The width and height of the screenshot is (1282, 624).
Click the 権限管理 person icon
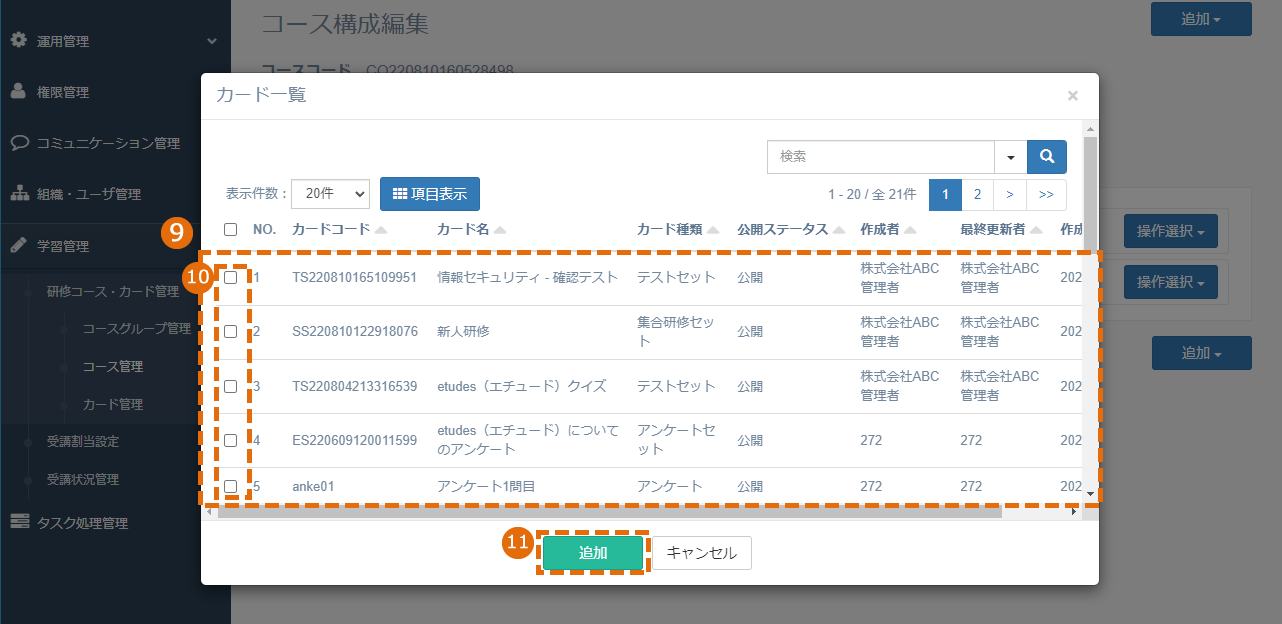(x=19, y=91)
